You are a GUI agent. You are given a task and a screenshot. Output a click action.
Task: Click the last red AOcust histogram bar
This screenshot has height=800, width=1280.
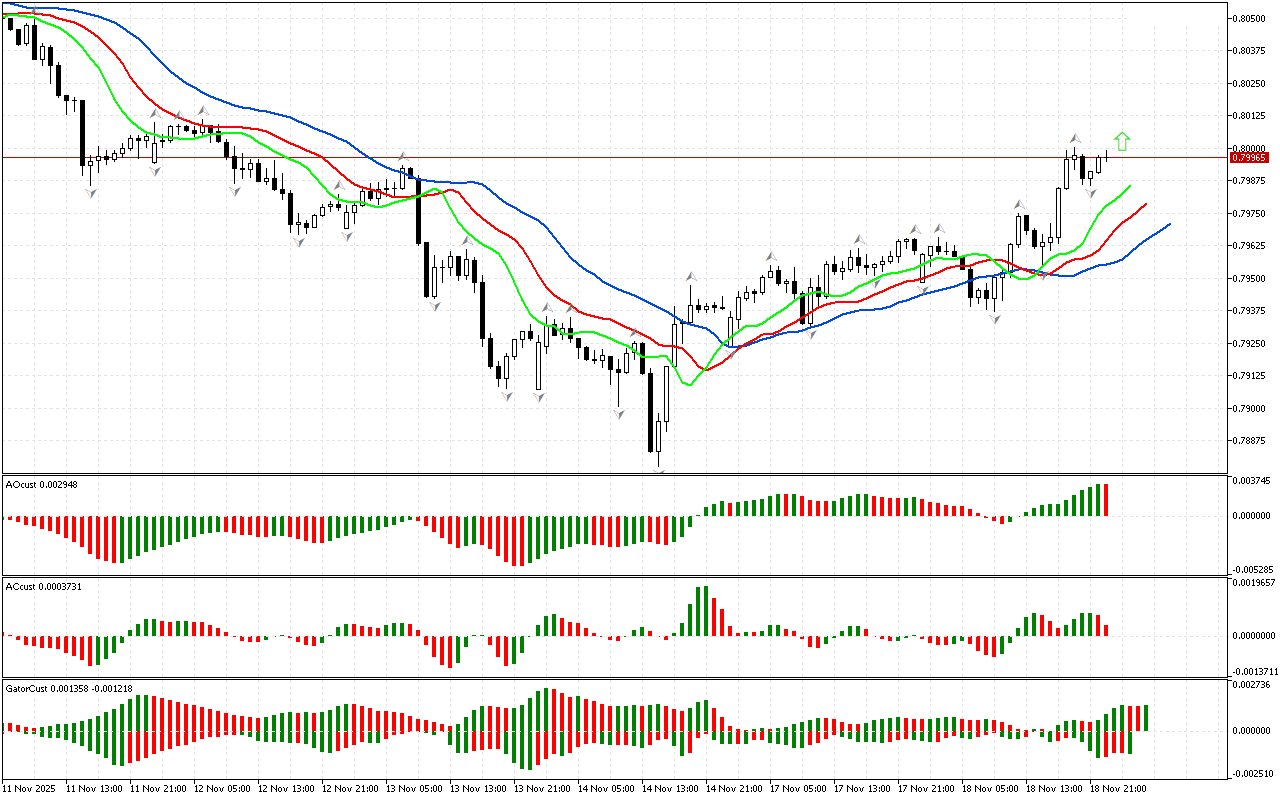(x=1106, y=500)
